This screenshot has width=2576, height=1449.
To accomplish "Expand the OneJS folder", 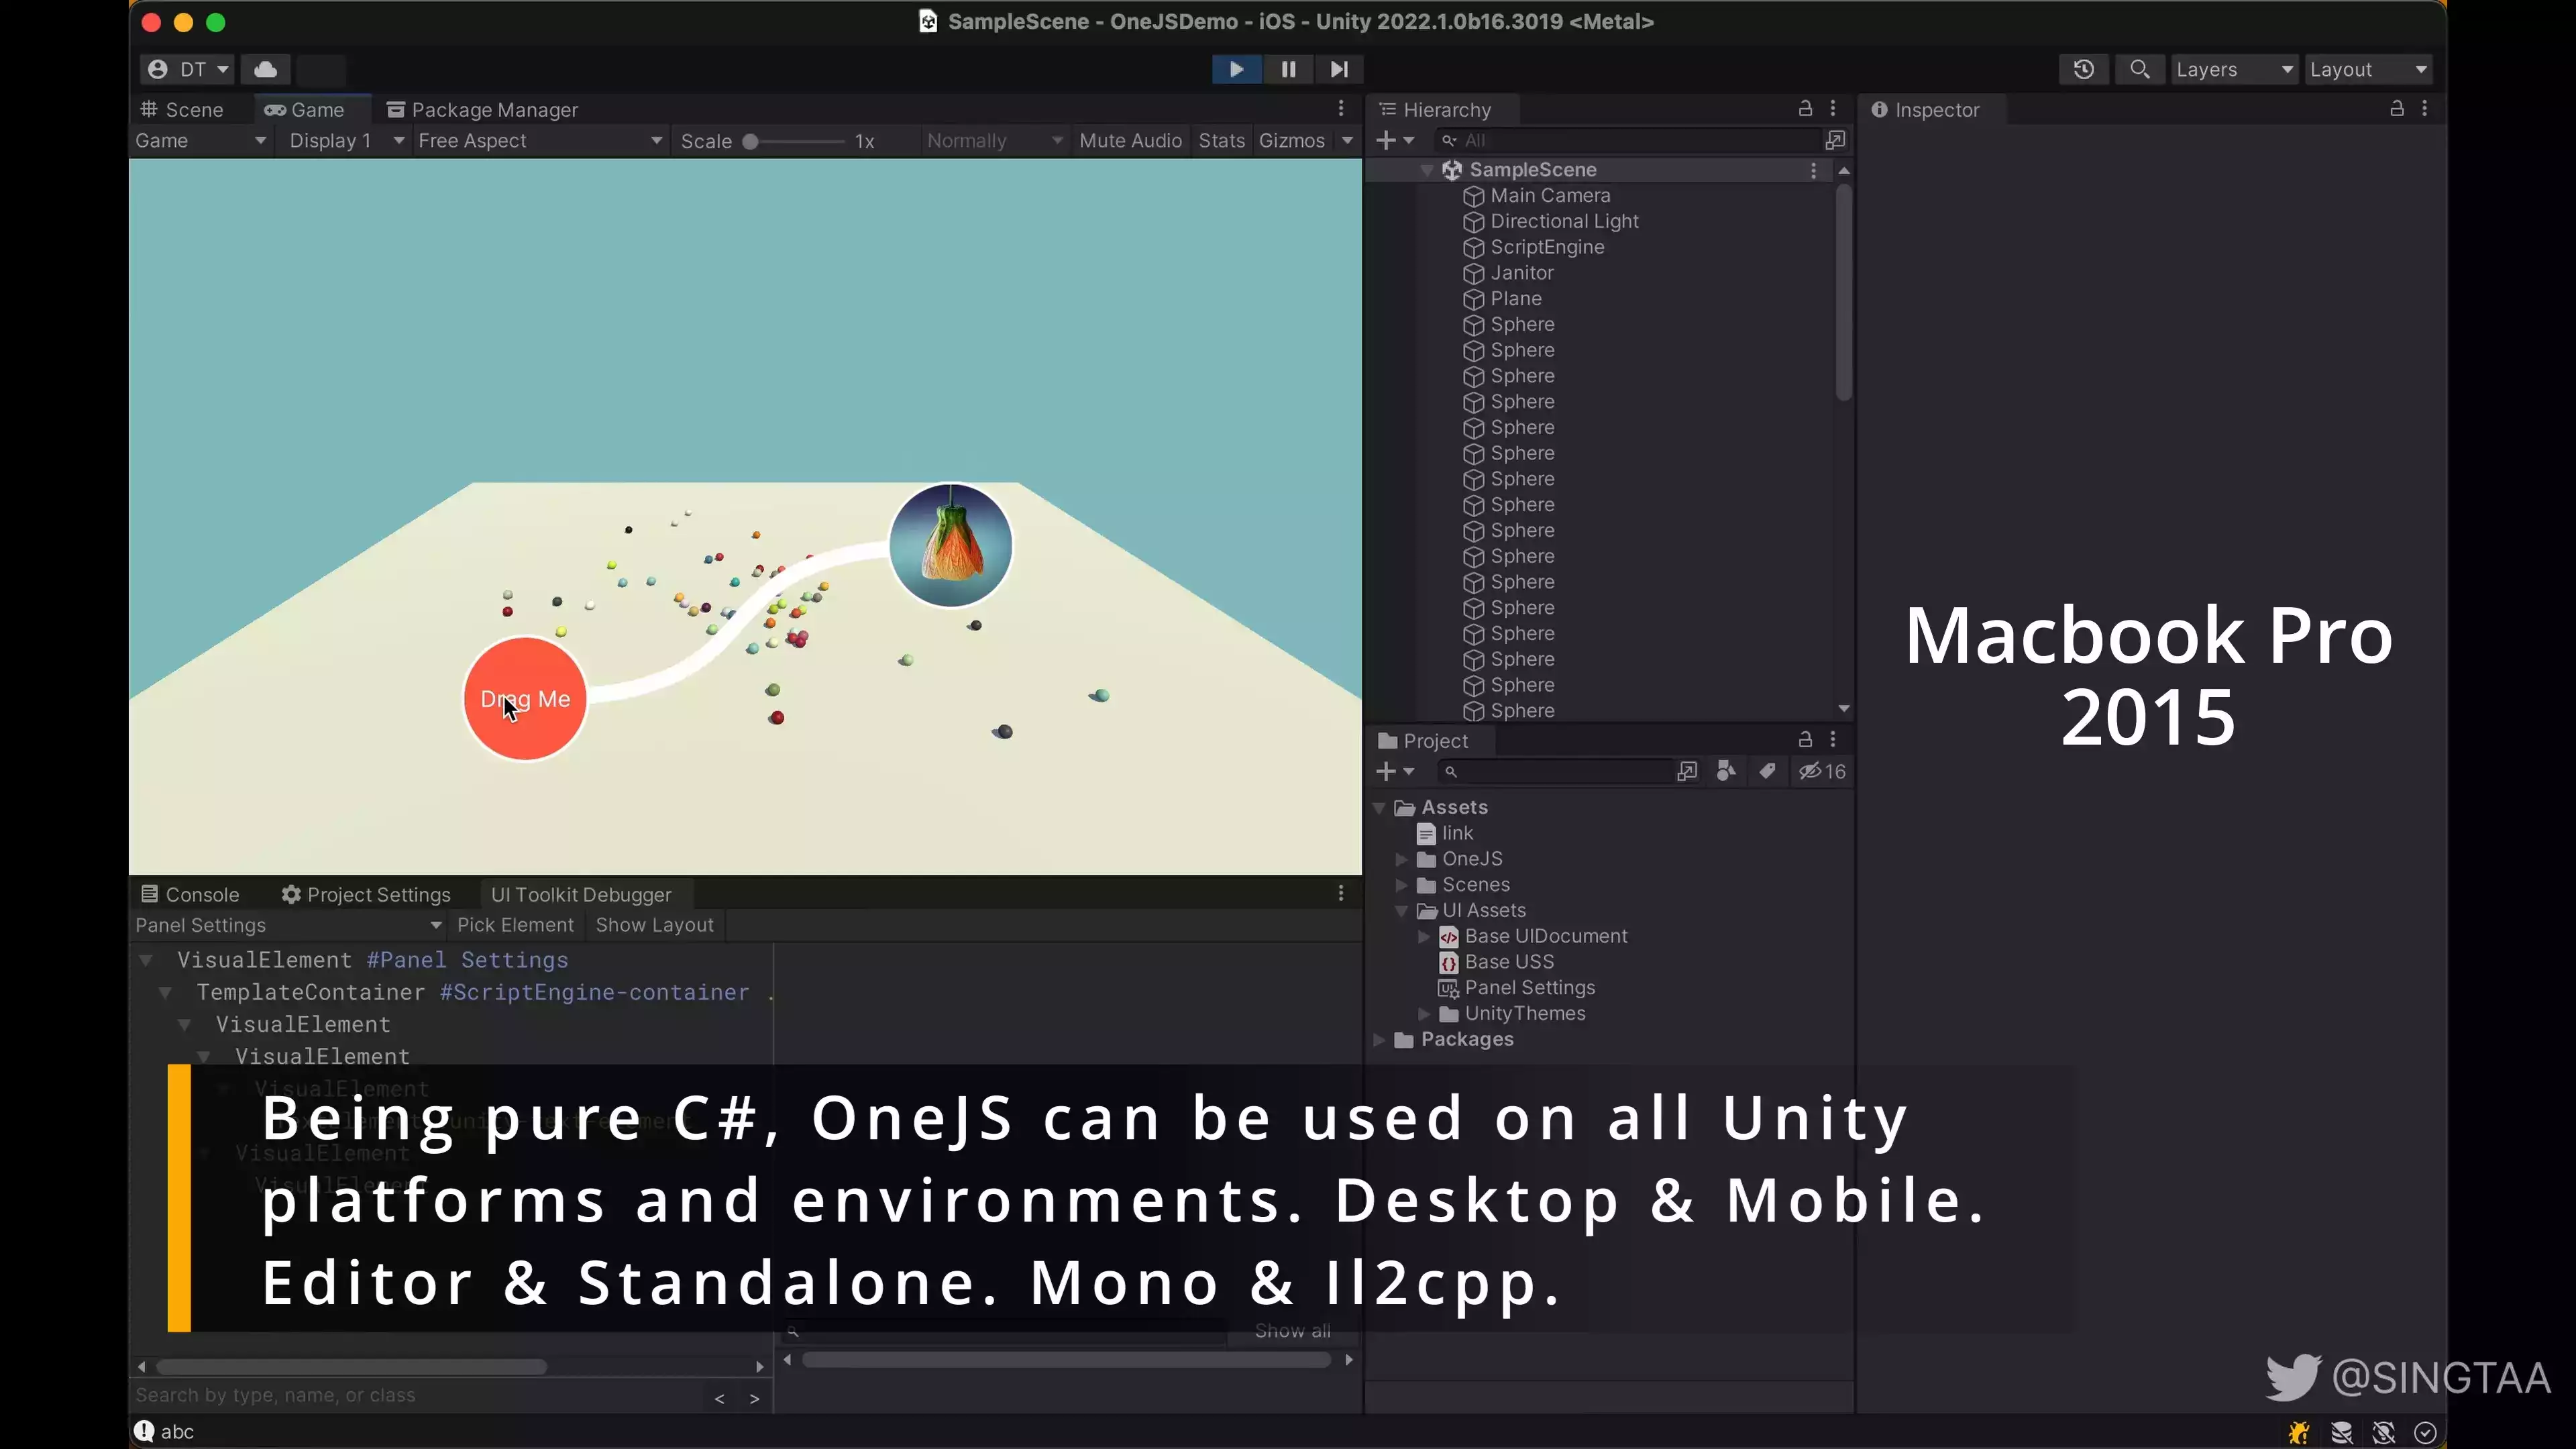I will pyautogui.click(x=1402, y=859).
